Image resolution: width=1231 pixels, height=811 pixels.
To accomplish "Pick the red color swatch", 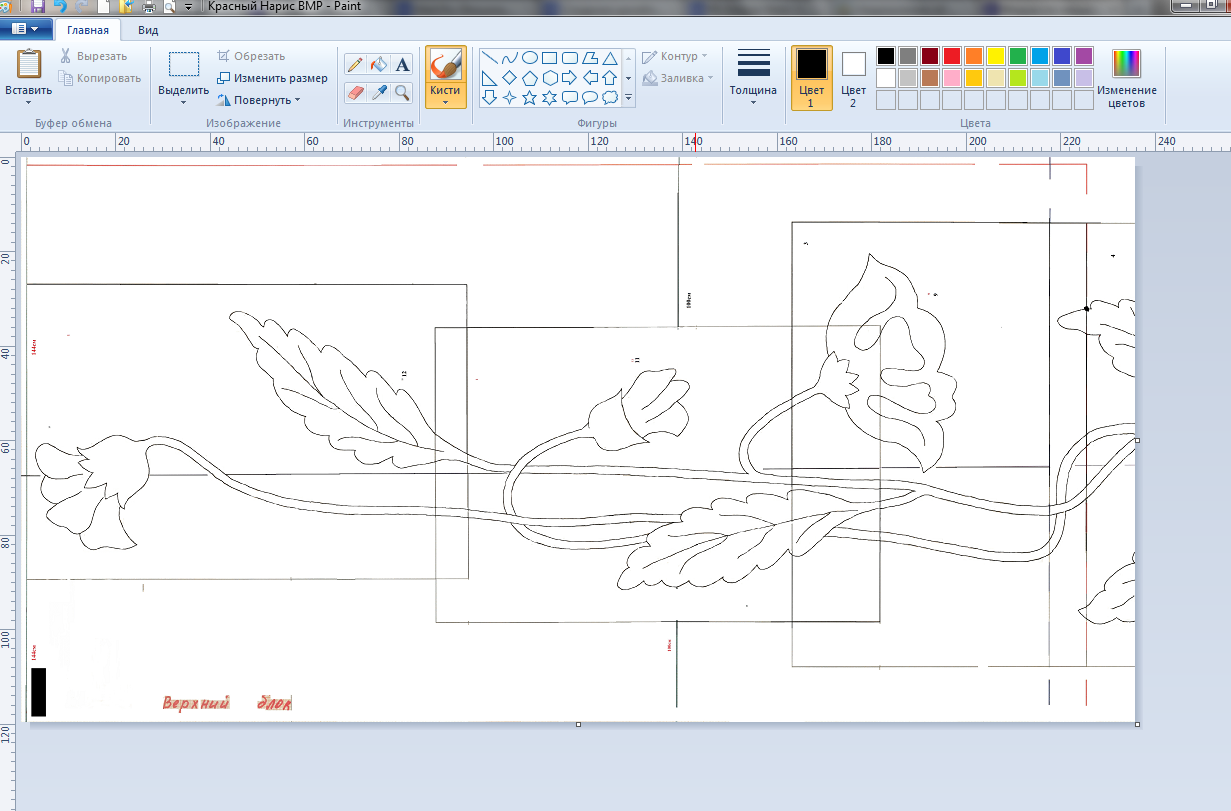I will pos(951,56).
